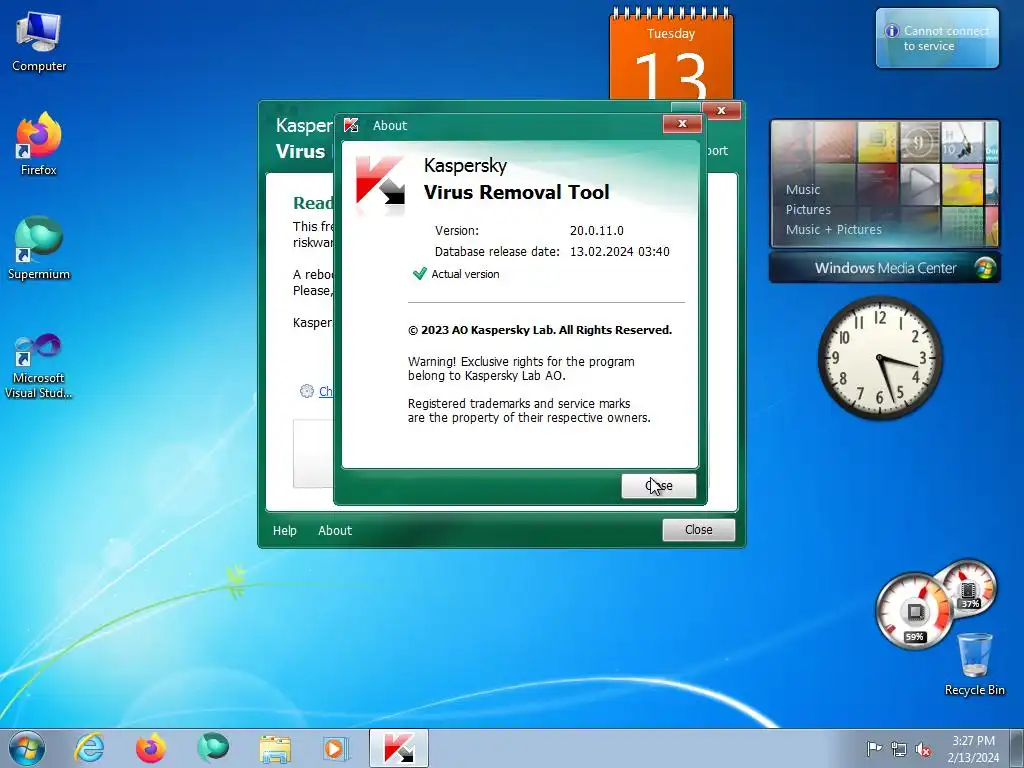This screenshot has width=1024, height=768.
Task: Launch Internet Explorer from taskbar
Action: 89,748
